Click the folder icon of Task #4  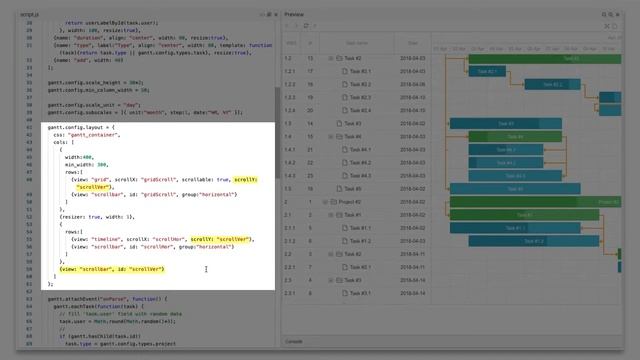(339, 137)
